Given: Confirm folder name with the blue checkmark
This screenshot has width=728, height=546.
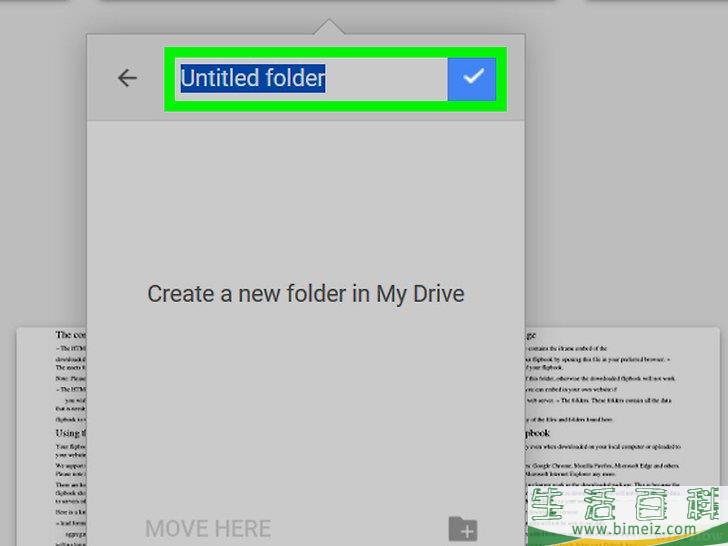Looking at the screenshot, I should [472, 78].
